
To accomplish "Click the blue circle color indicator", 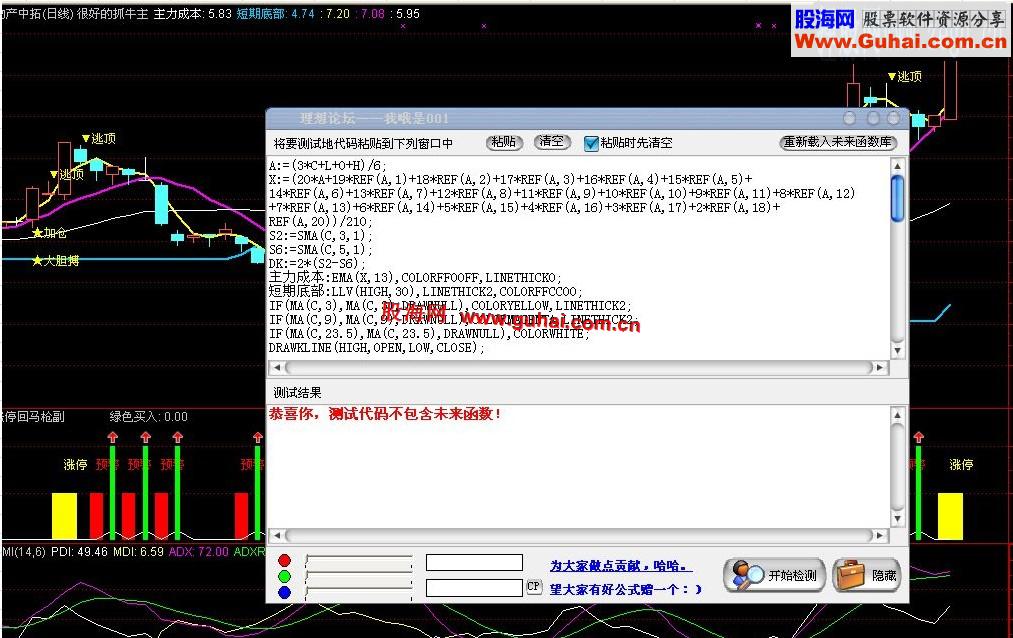I will click(x=284, y=592).
